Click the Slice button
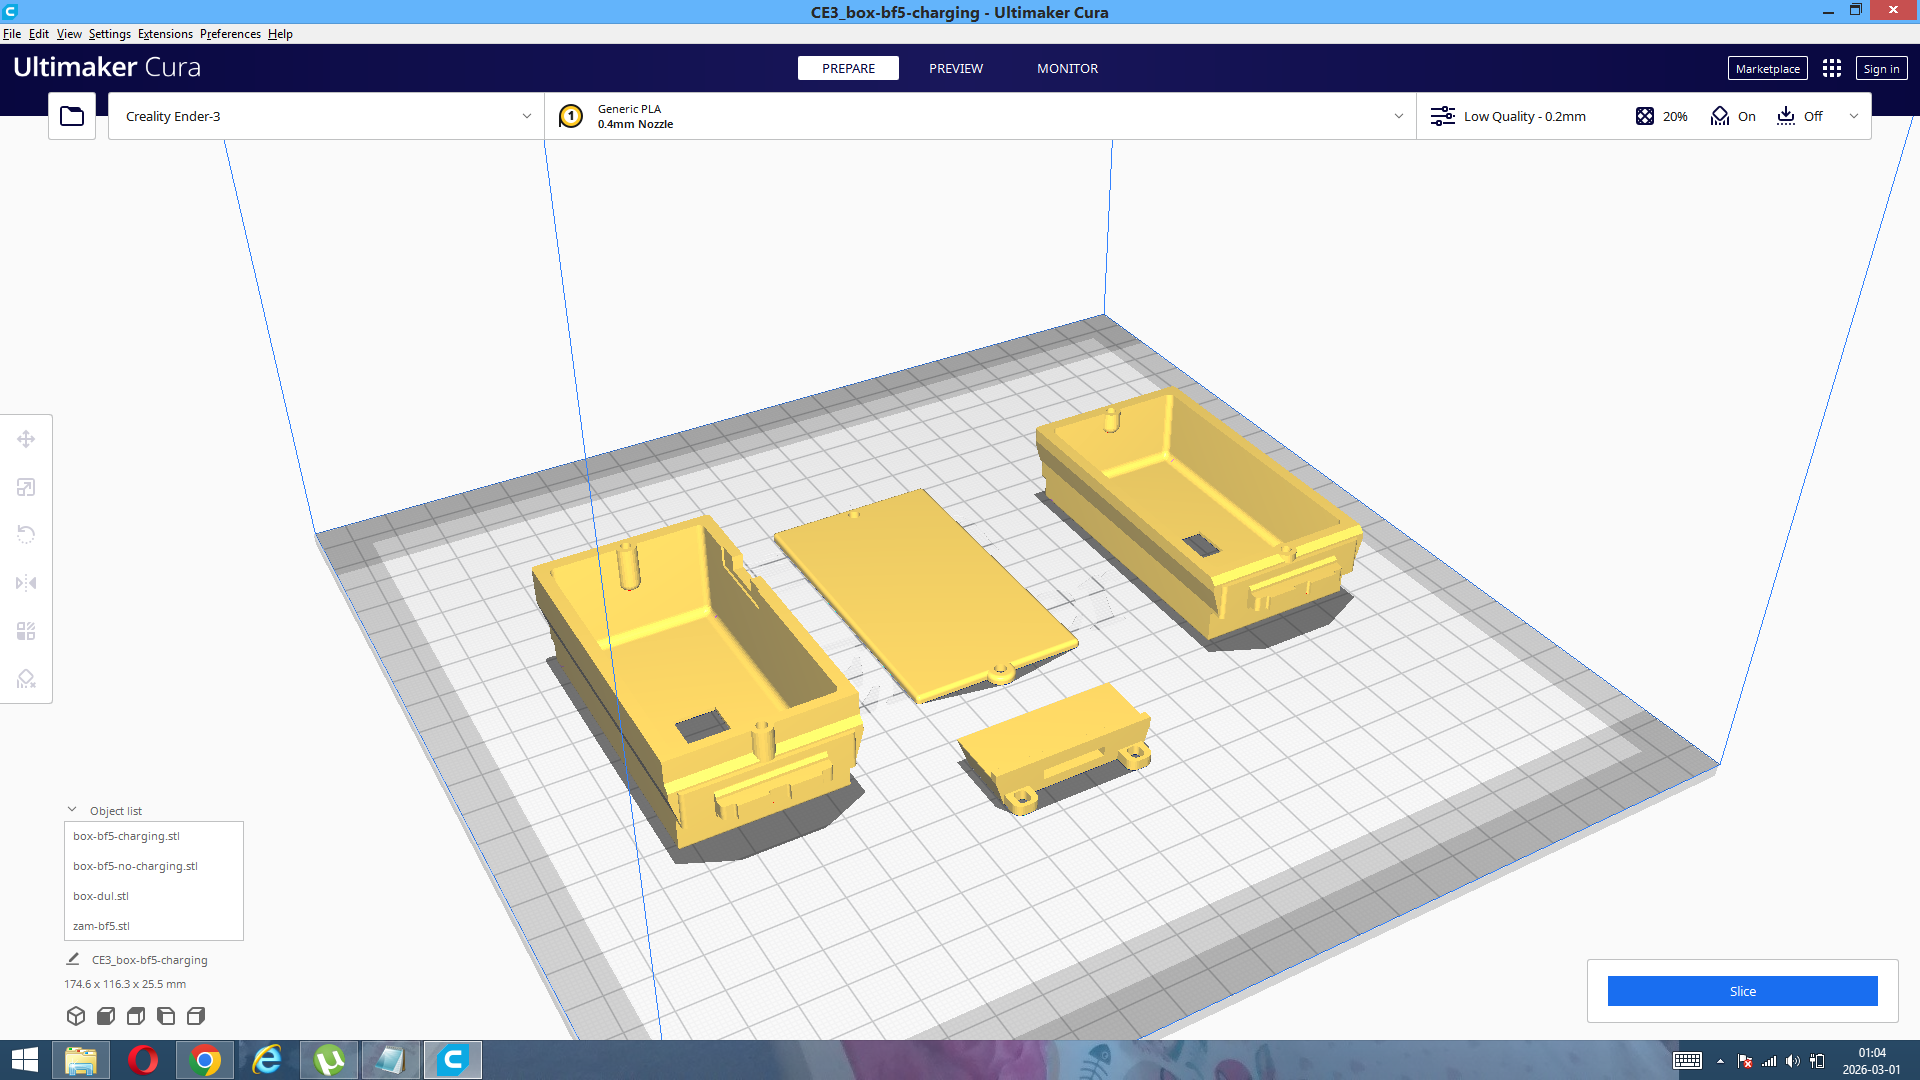 (1742, 991)
